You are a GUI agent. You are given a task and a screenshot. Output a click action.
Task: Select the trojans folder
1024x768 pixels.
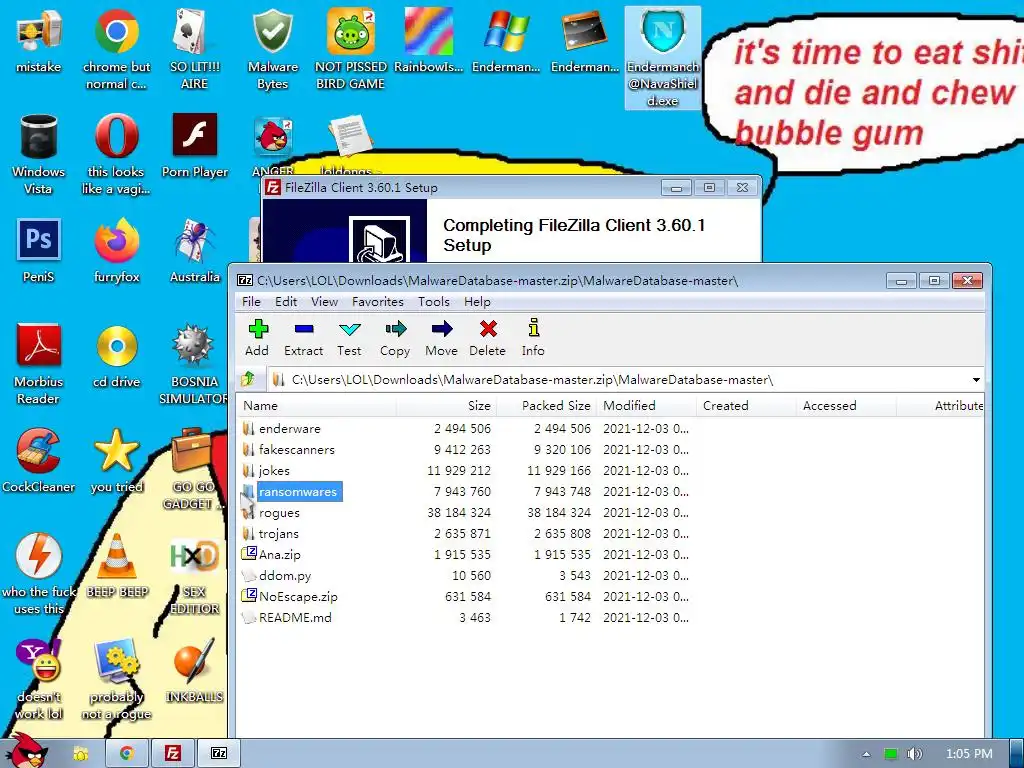coord(278,534)
